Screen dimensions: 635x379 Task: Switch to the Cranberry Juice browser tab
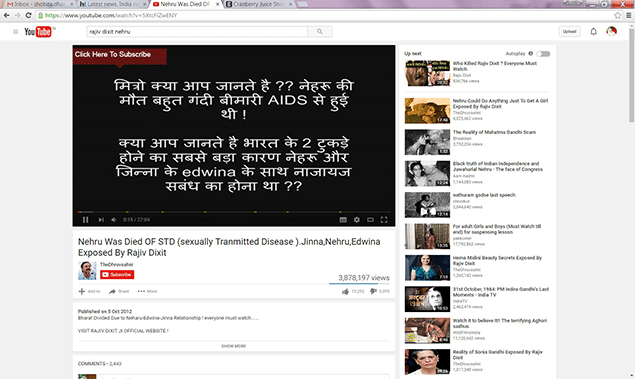[260, 4]
